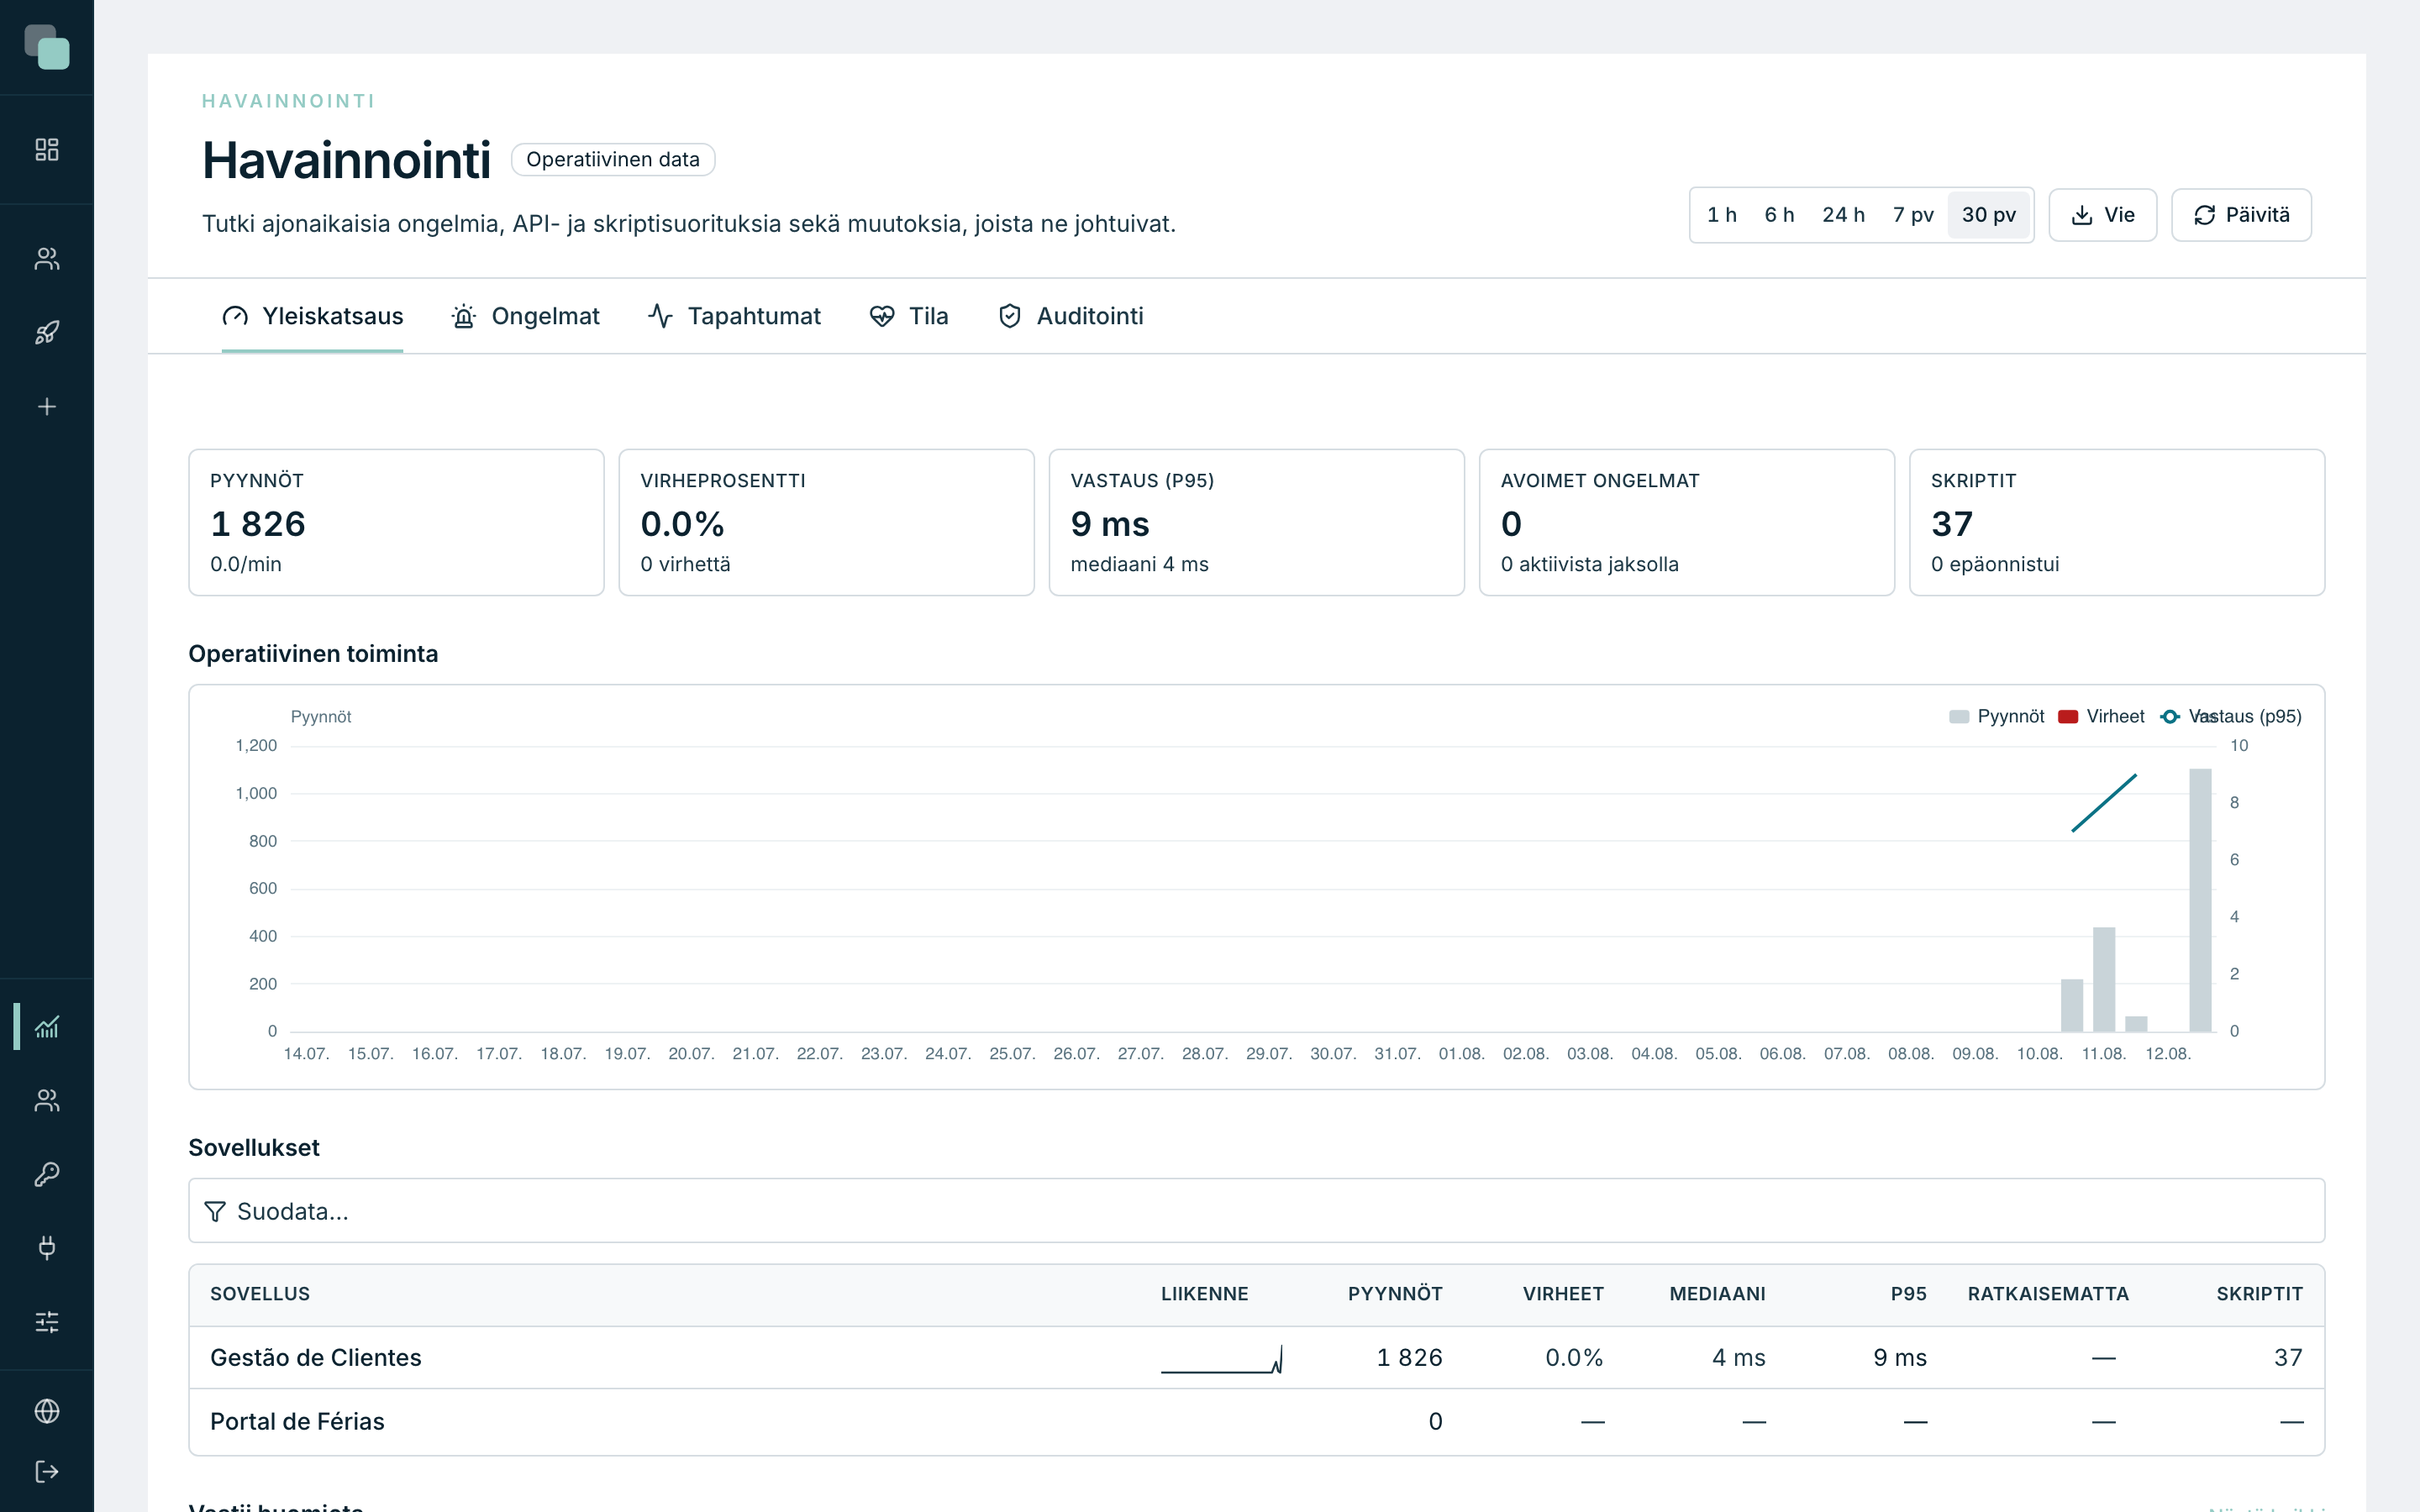Click the plus icon in sidebar
This screenshot has width=2420, height=1512.
click(47, 407)
